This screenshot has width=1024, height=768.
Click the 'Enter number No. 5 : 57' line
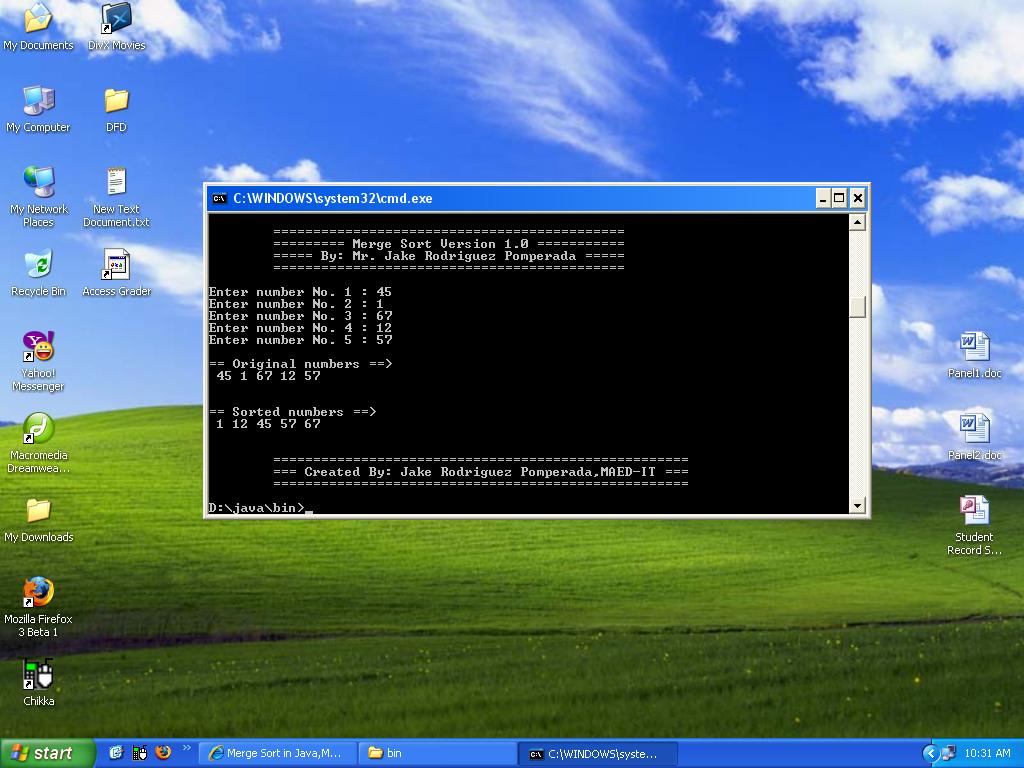click(x=300, y=340)
